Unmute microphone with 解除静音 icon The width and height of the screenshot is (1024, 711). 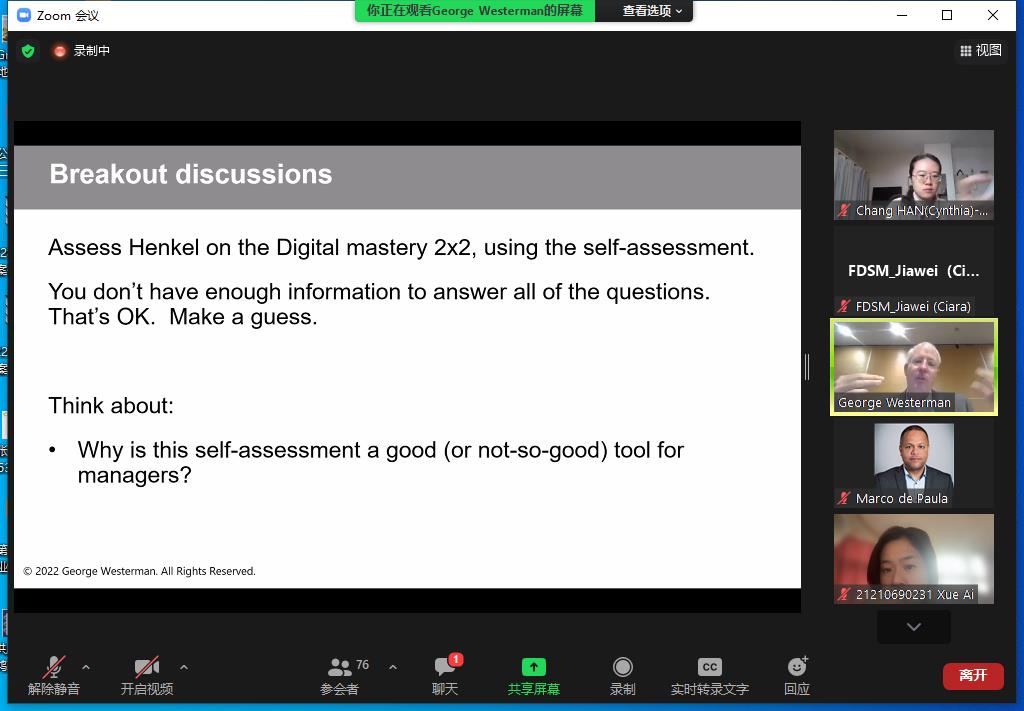pyautogui.click(x=54, y=667)
